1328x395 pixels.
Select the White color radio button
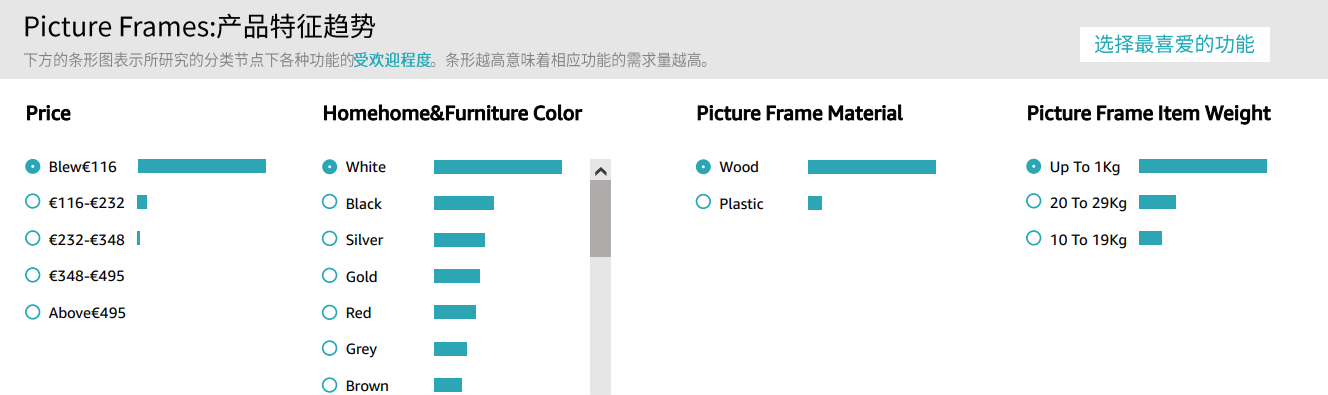(x=330, y=166)
